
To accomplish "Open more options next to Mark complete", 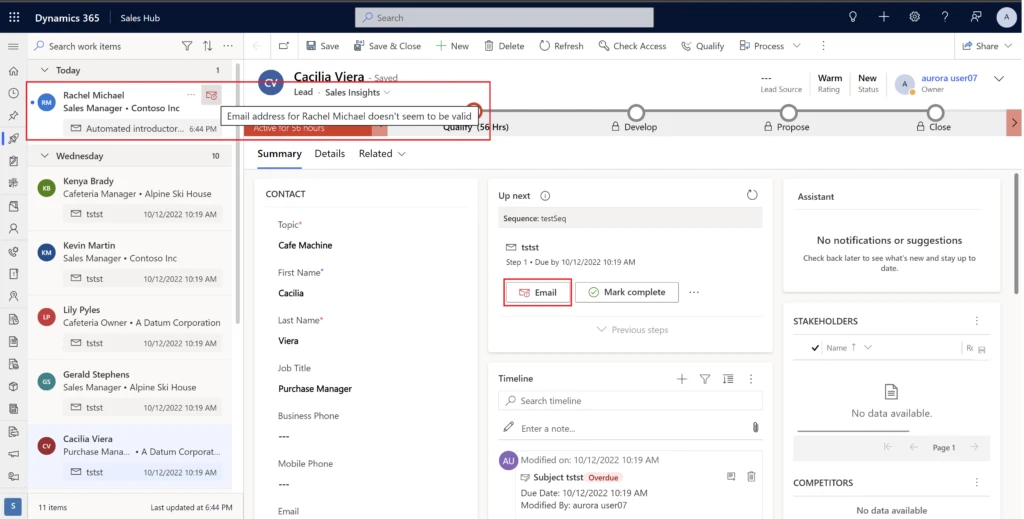I will coord(694,292).
